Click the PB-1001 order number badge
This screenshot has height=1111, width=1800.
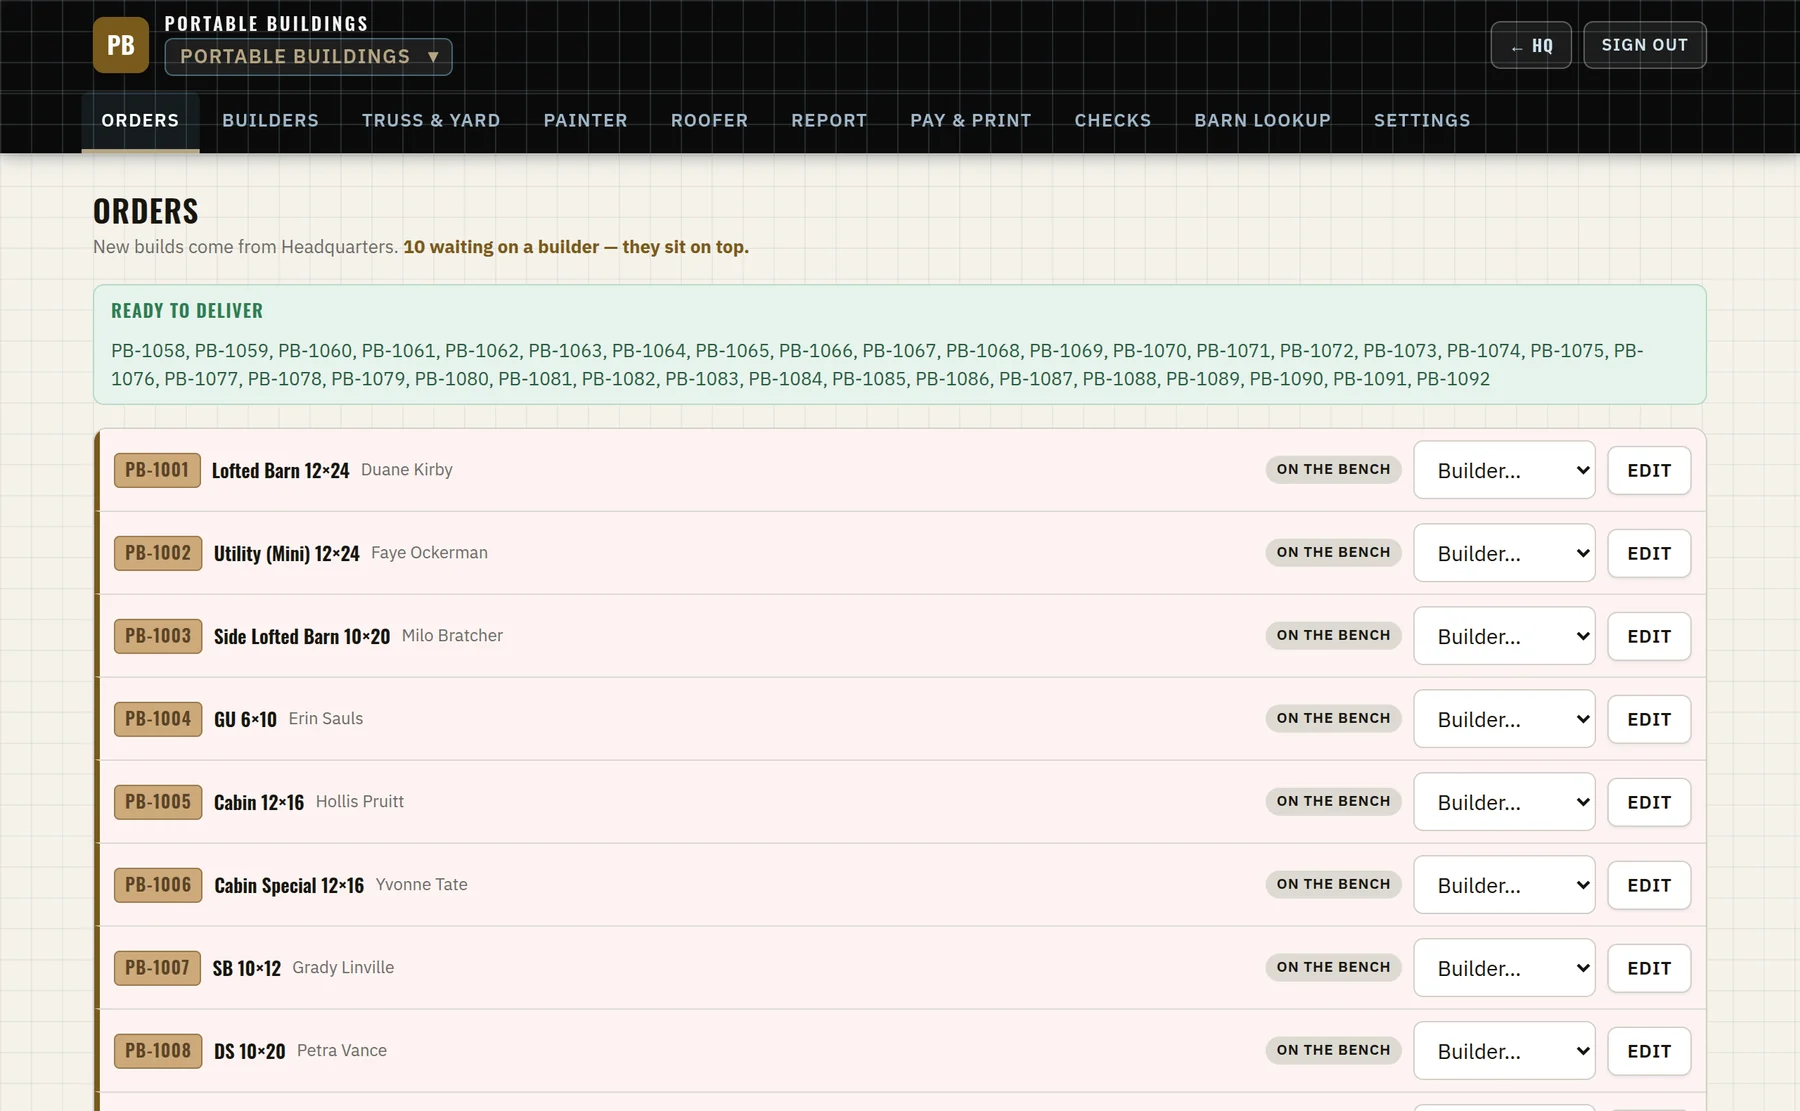157,470
